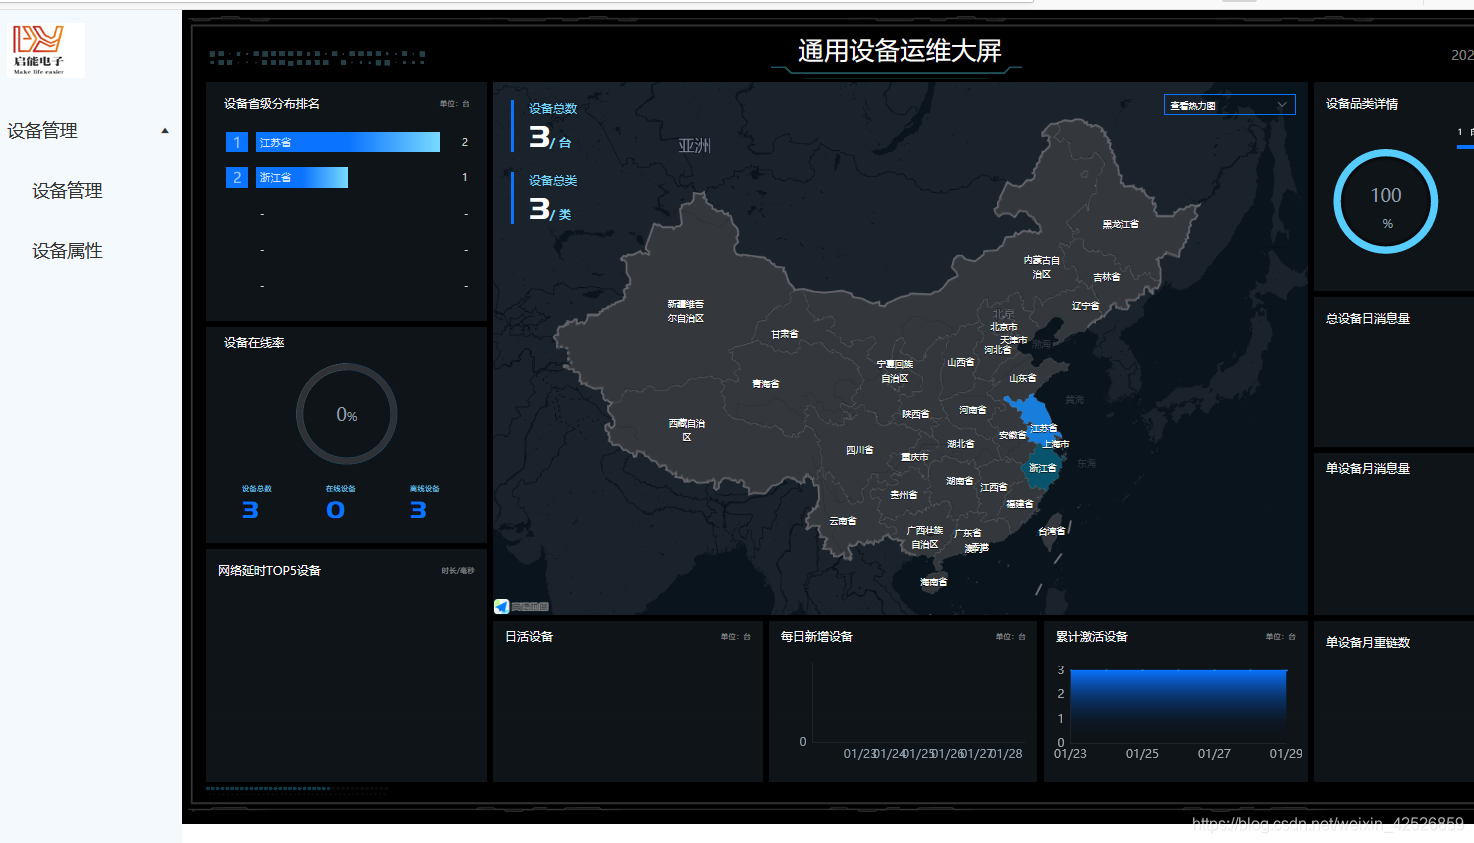The image size is (1474, 843).
Task: Click the 通用设备运维大屏 dashboard title
Action: [899, 51]
